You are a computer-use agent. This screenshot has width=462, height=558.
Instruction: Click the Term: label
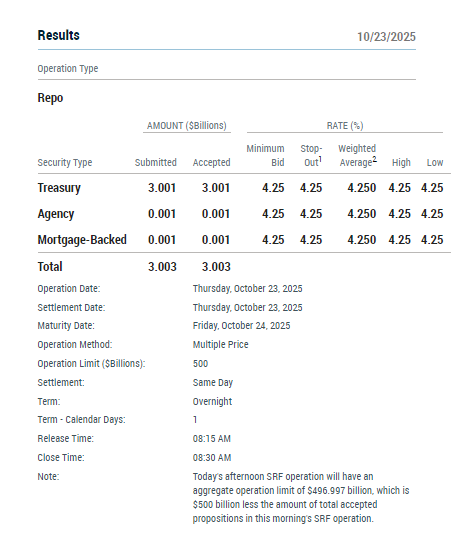tap(49, 401)
